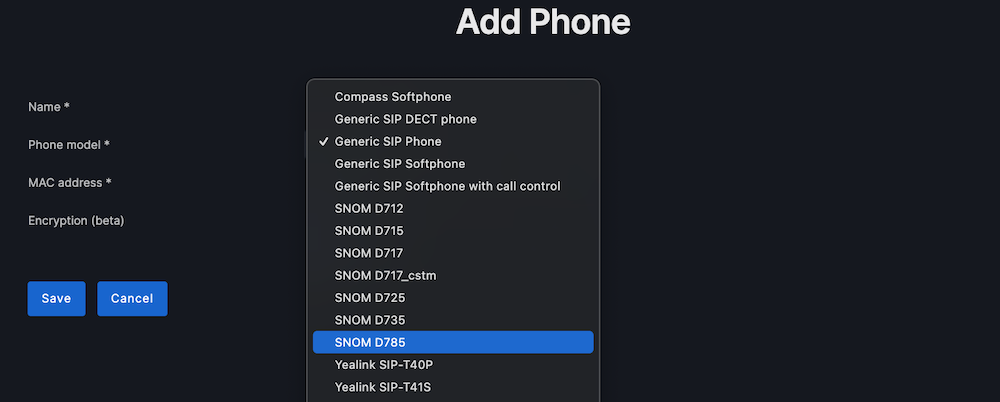The image size is (1000, 402).
Task: Select SNOM D717 phone model
Action: pyautogui.click(x=369, y=253)
